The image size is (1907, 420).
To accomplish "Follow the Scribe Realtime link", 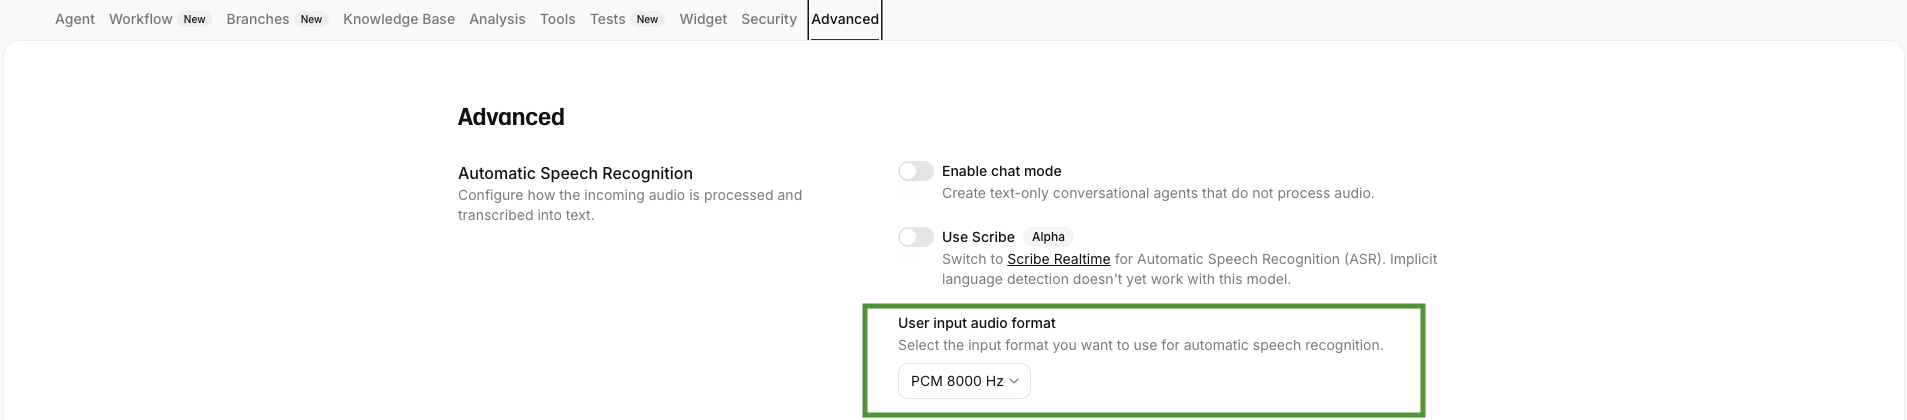I will (x=1058, y=259).
